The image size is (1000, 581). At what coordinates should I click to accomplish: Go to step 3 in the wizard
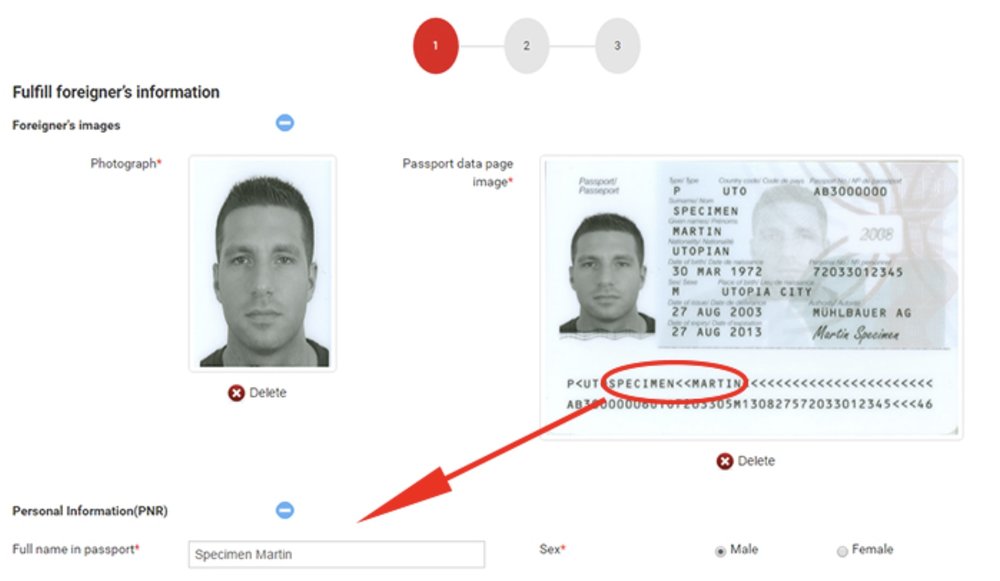[617, 46]
